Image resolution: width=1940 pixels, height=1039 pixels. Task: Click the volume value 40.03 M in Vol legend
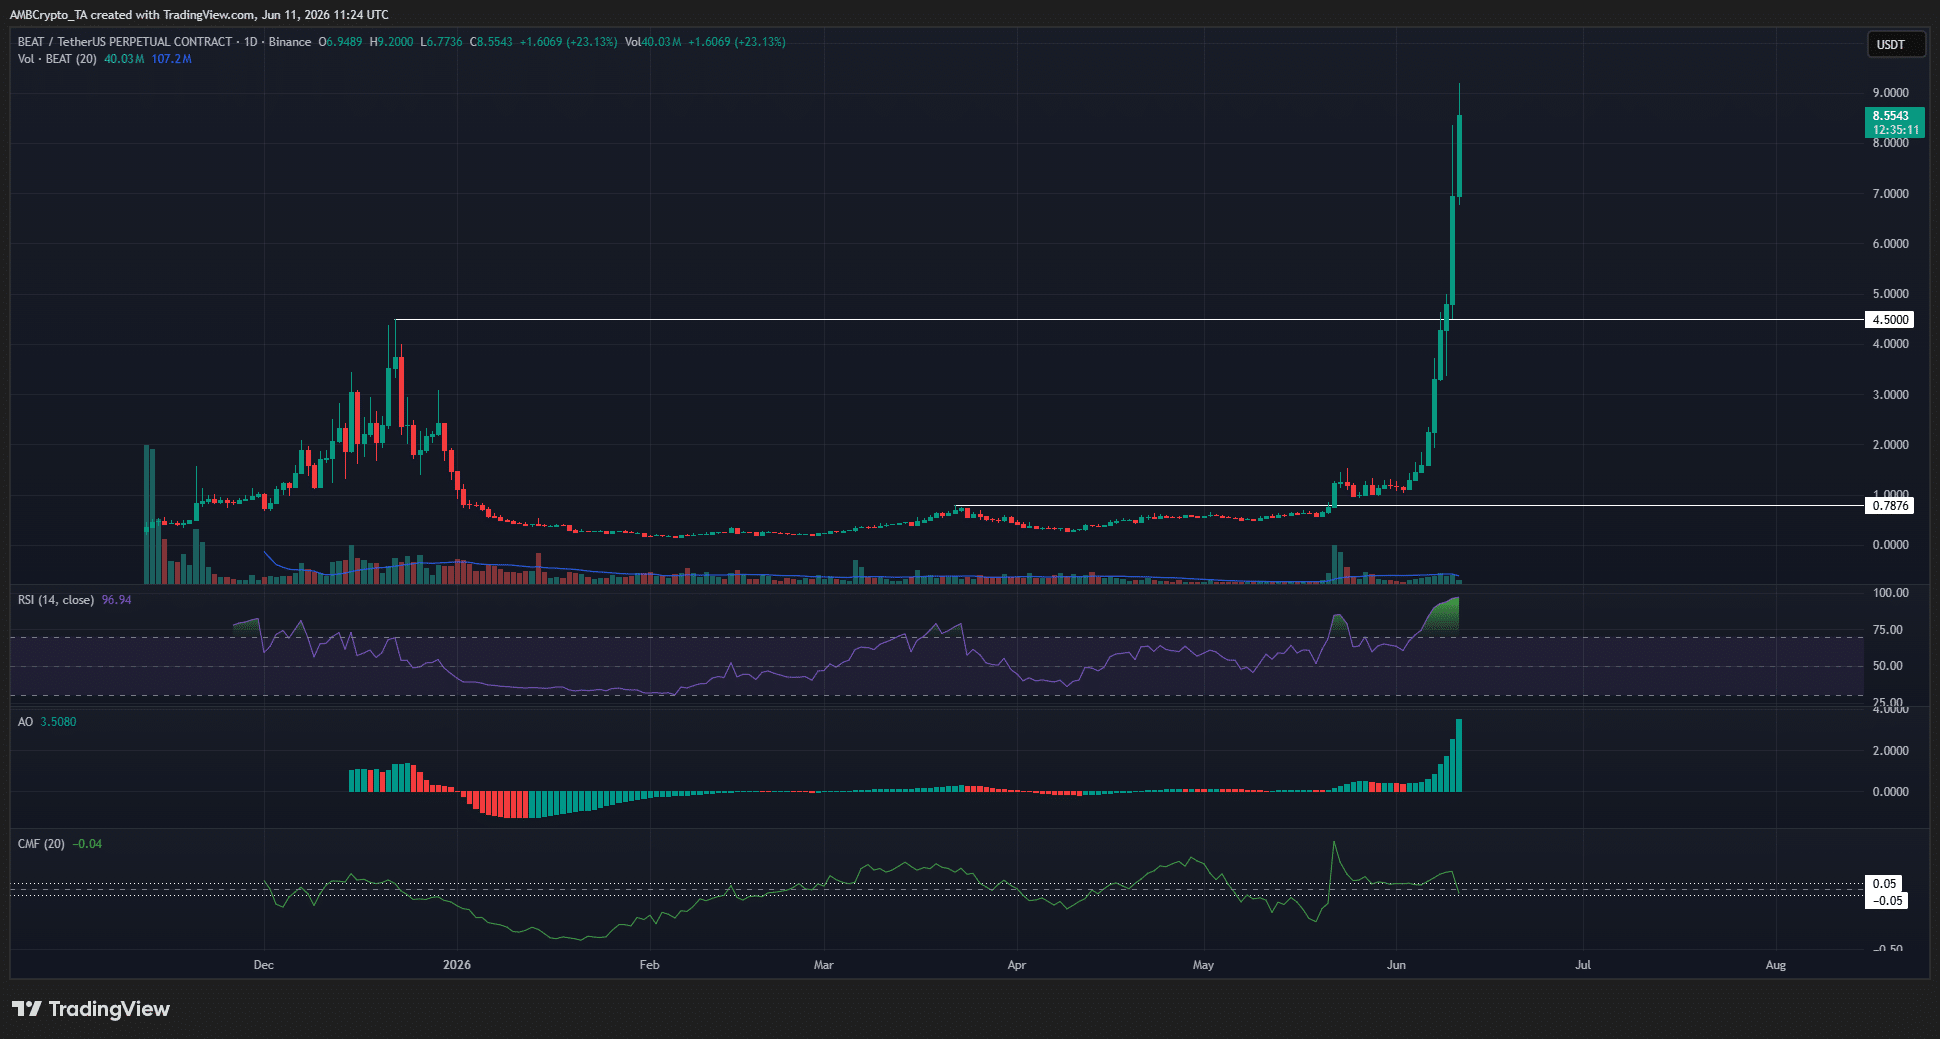click(124, 59)
